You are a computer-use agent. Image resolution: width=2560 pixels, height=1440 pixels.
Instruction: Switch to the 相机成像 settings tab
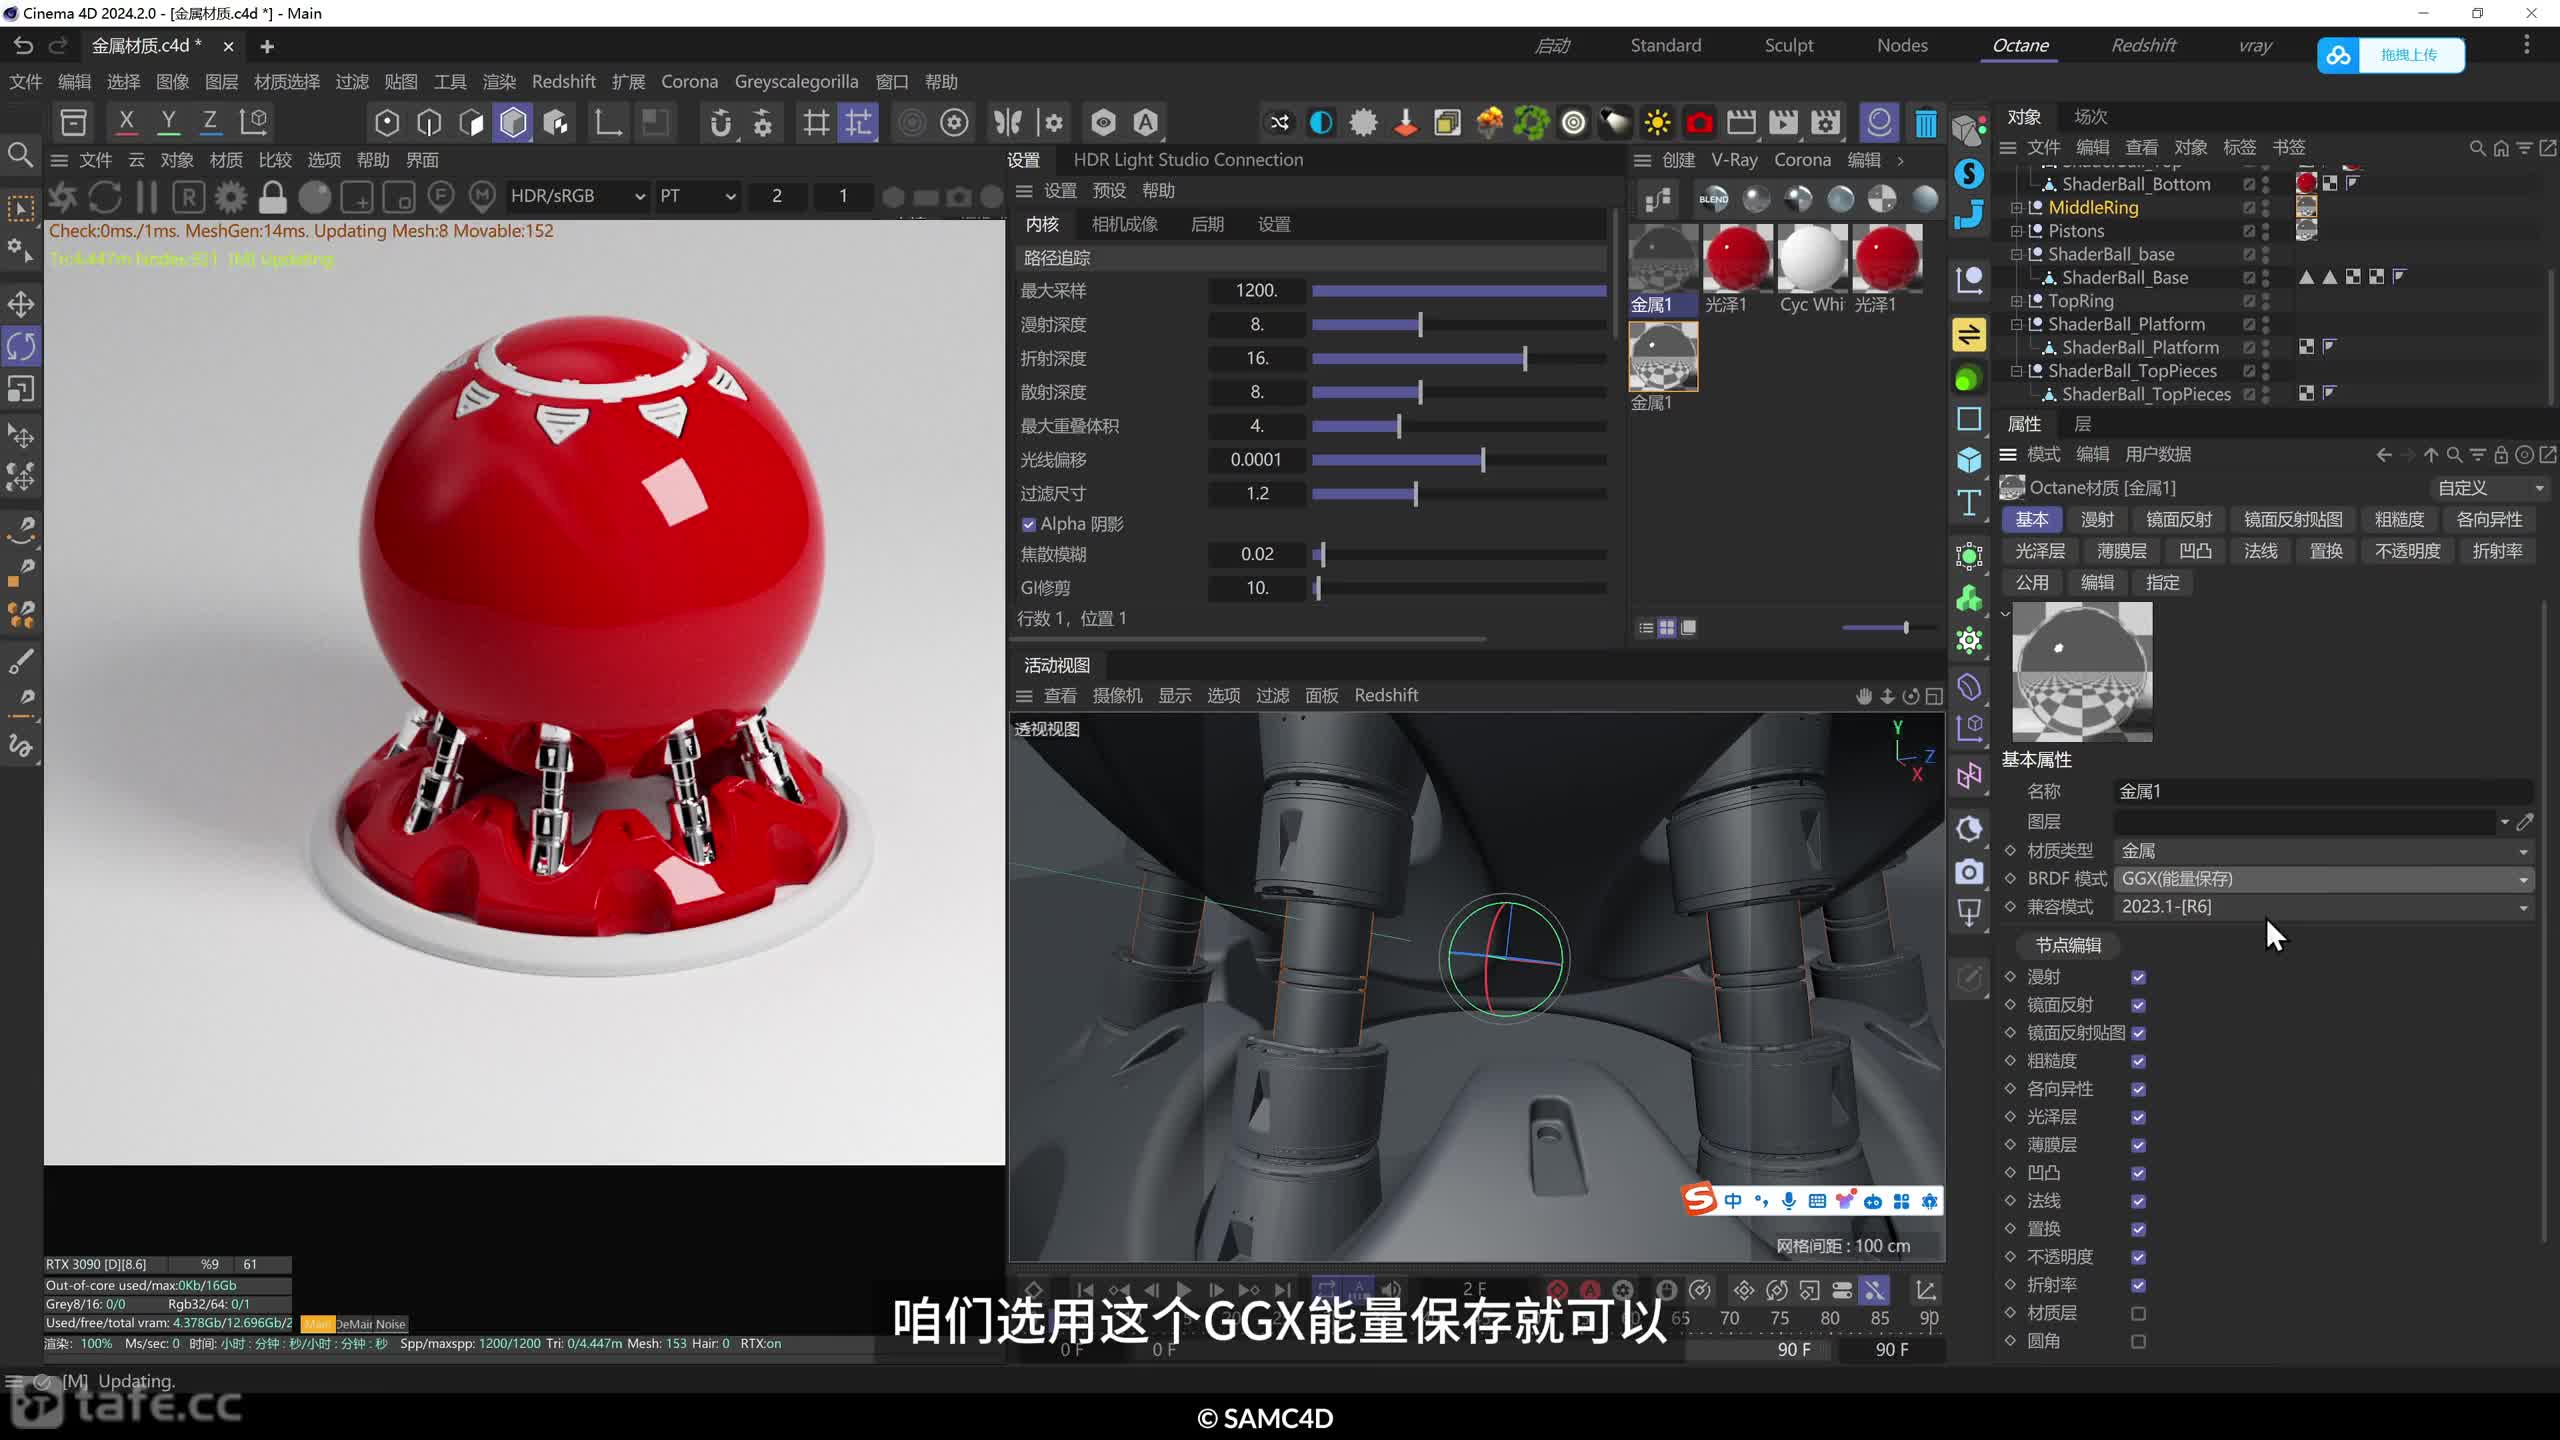pos(1124,225)
